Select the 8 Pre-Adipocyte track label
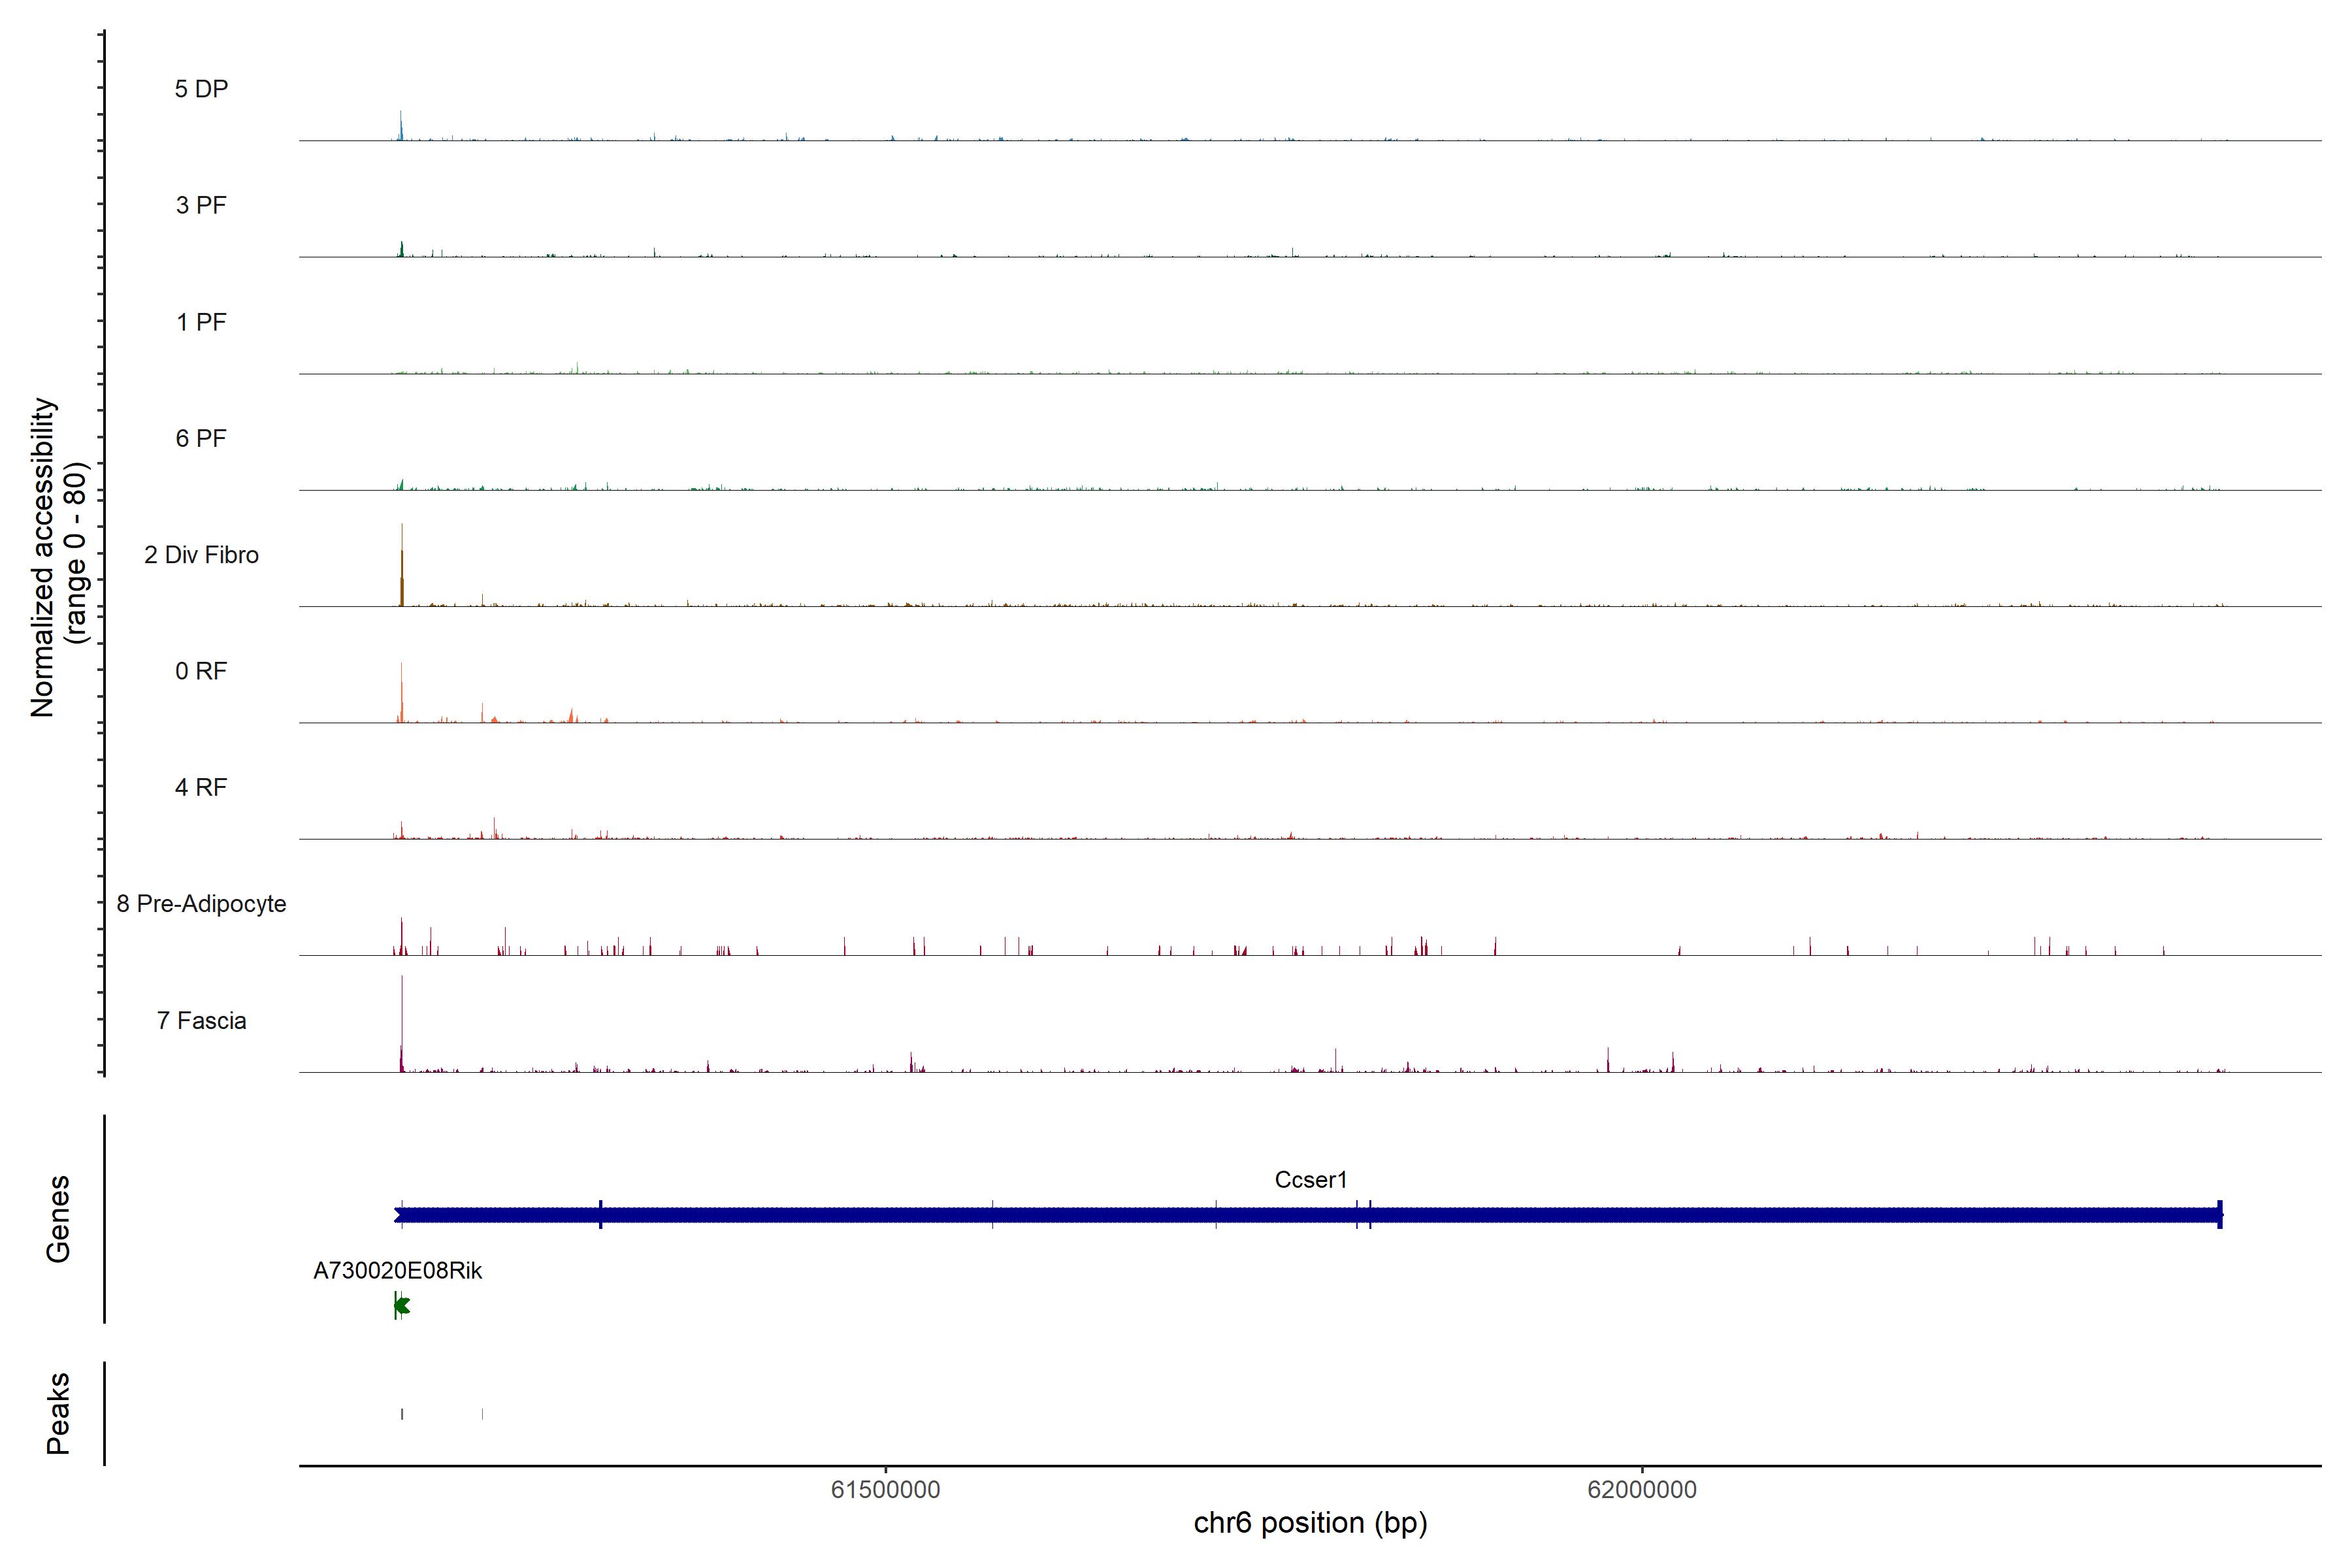The height and width of the screenshot is (1568, 2352). click(x=201, y=904)
